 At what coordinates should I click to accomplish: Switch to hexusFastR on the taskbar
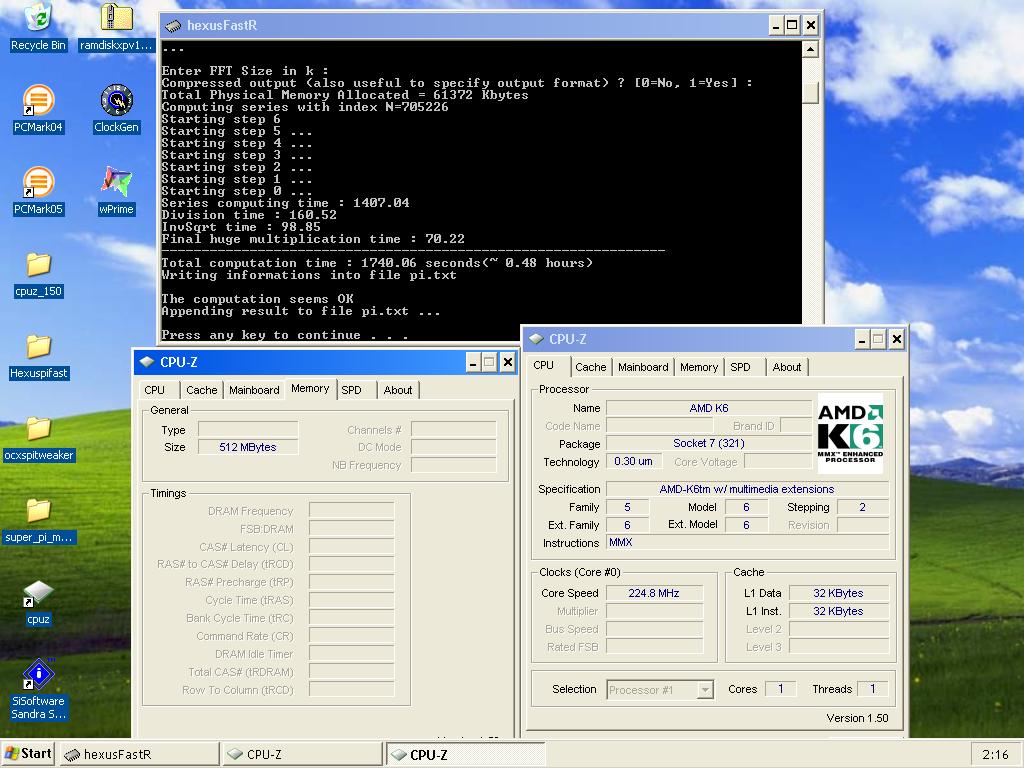140,754
